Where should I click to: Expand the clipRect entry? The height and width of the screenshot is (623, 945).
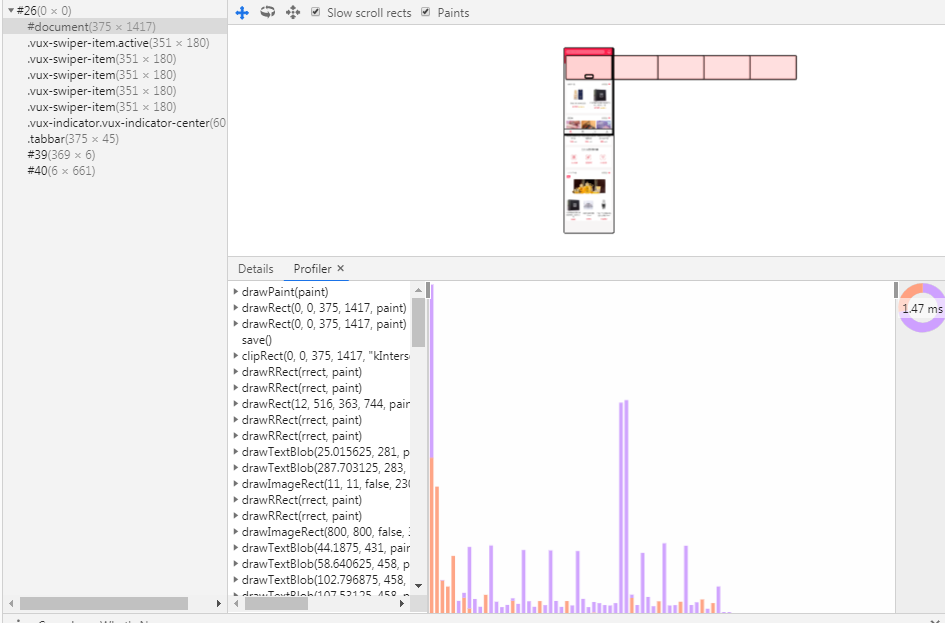click(x=236, y=355)
